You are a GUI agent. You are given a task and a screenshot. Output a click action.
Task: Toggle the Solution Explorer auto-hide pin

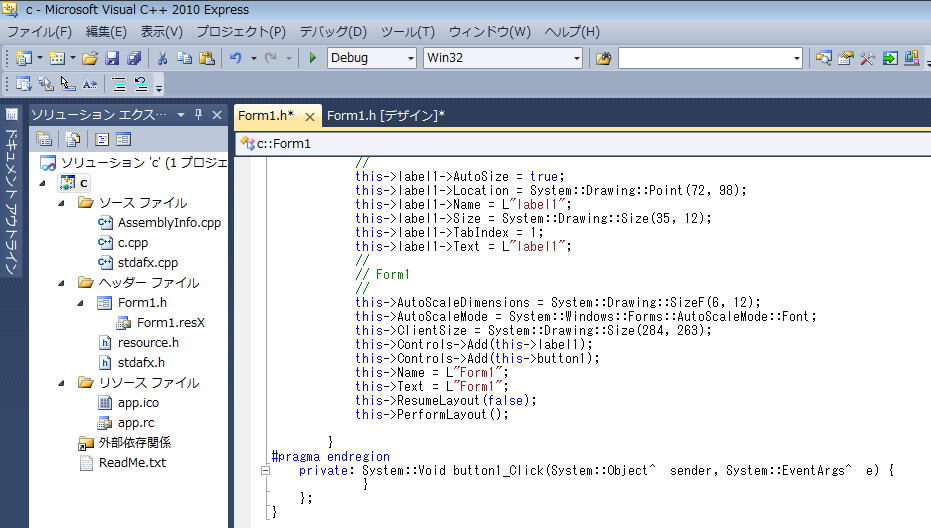[x=198, y=115]
